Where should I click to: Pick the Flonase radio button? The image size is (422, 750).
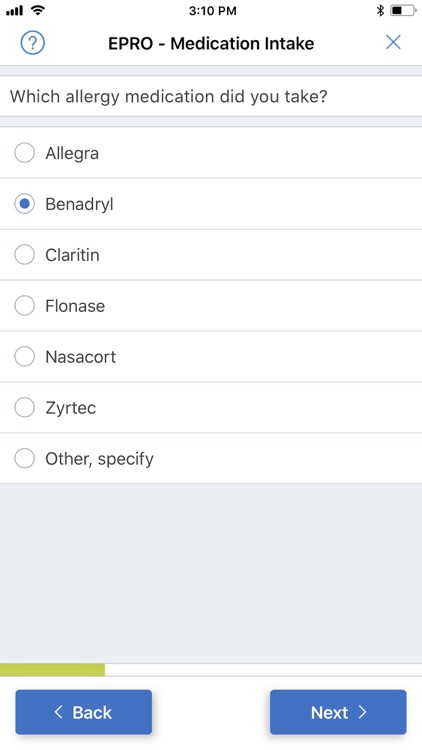point(24,305)
